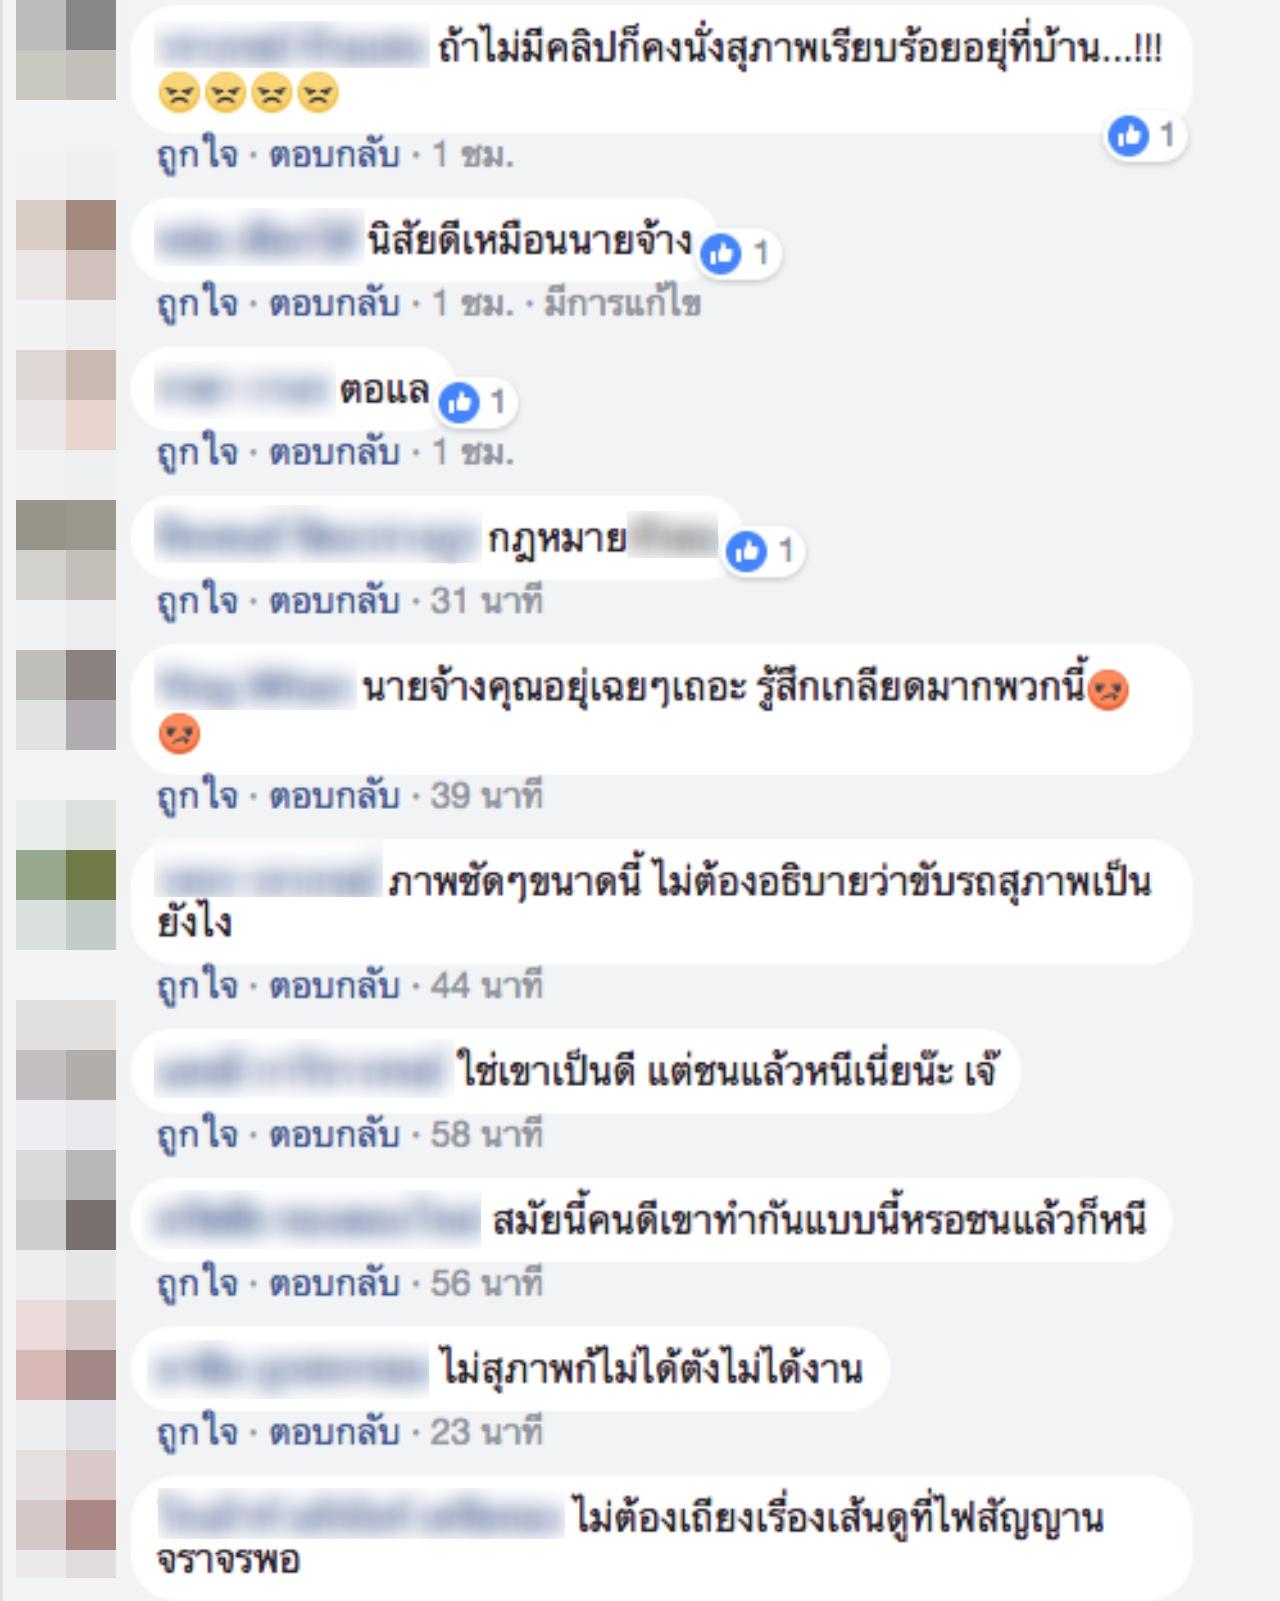The image size is (1280, 1601).
Task: Open blurred commenter name before สมัยนี้คนดี comment
Action: pos(318,1221)
